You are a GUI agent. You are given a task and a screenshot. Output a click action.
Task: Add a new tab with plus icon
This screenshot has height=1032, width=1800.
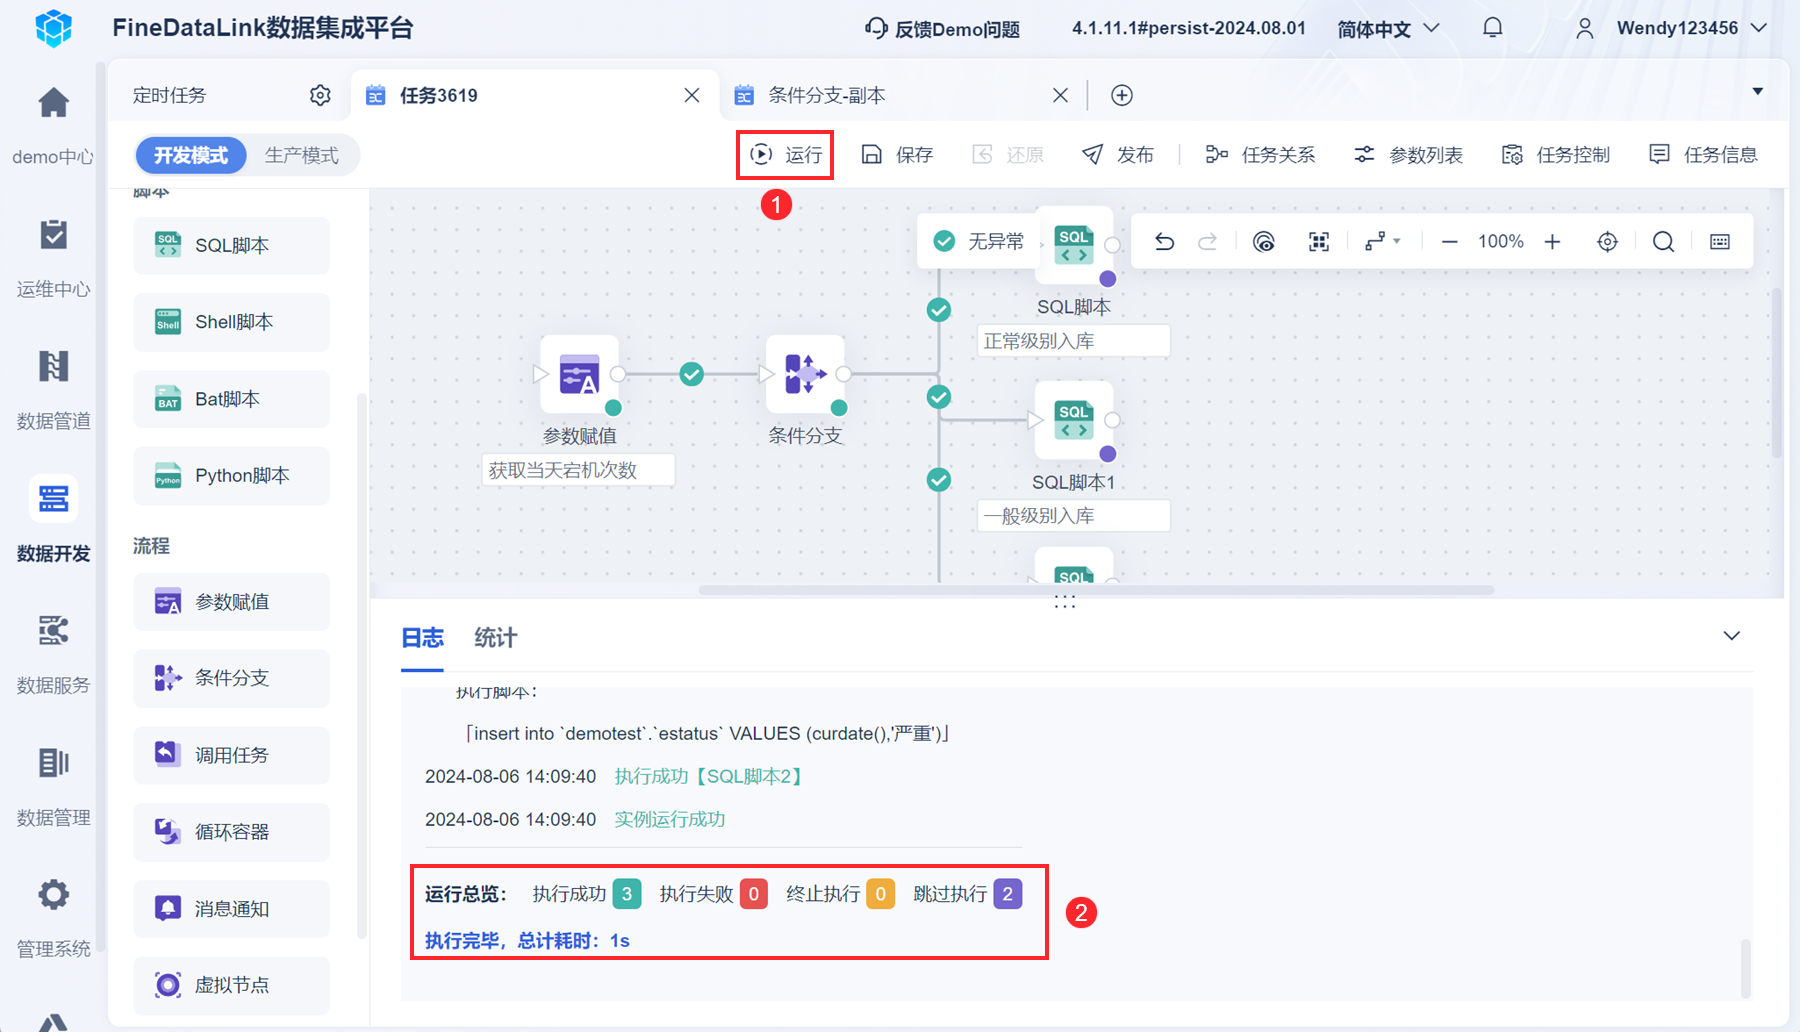click(x=1122, y=95)
